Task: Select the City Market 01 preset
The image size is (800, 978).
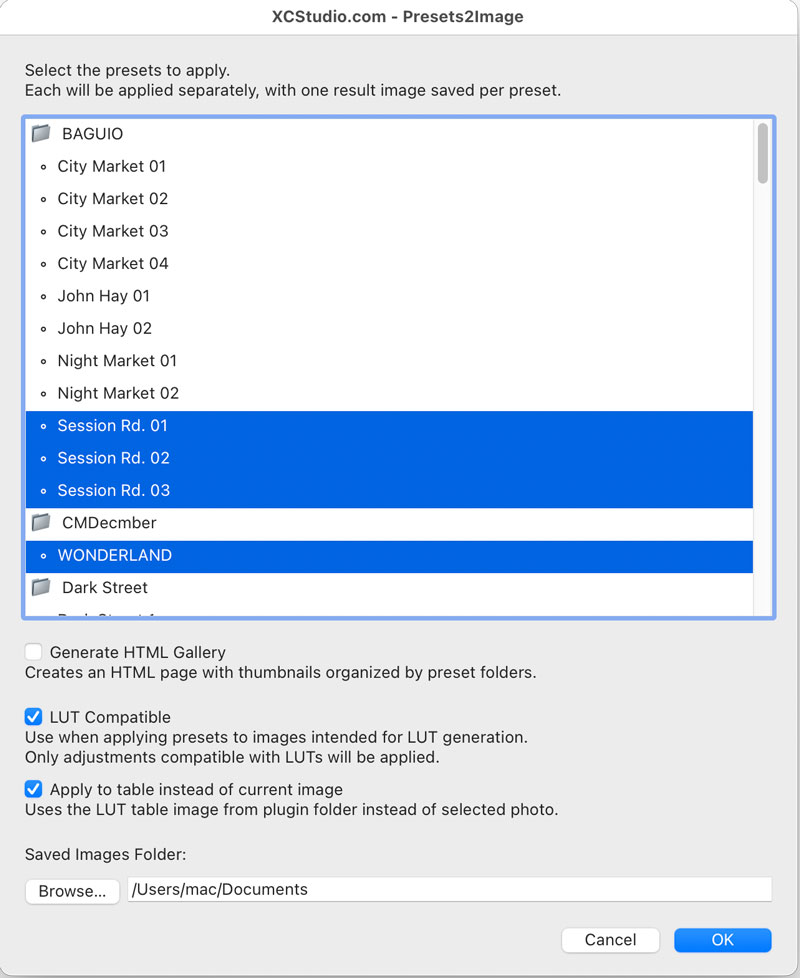Action: coord(111,166)
